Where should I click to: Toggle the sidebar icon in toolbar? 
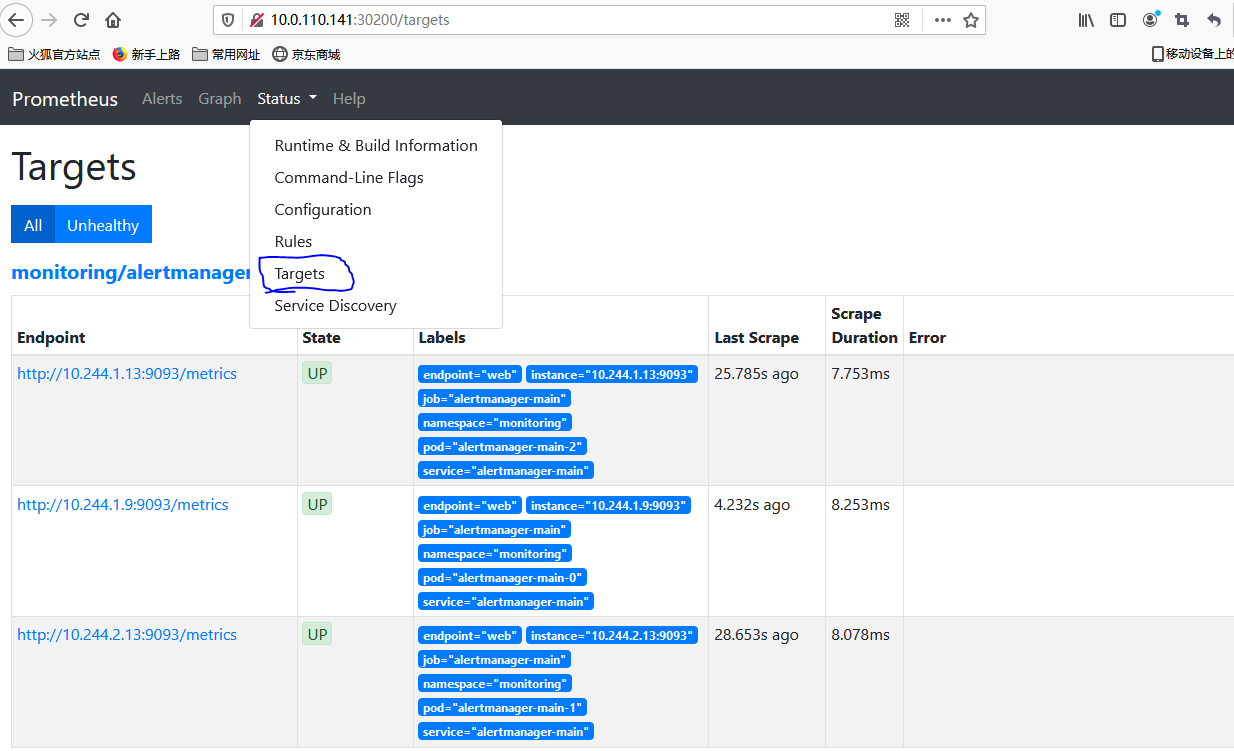(x=1118, y=20)
